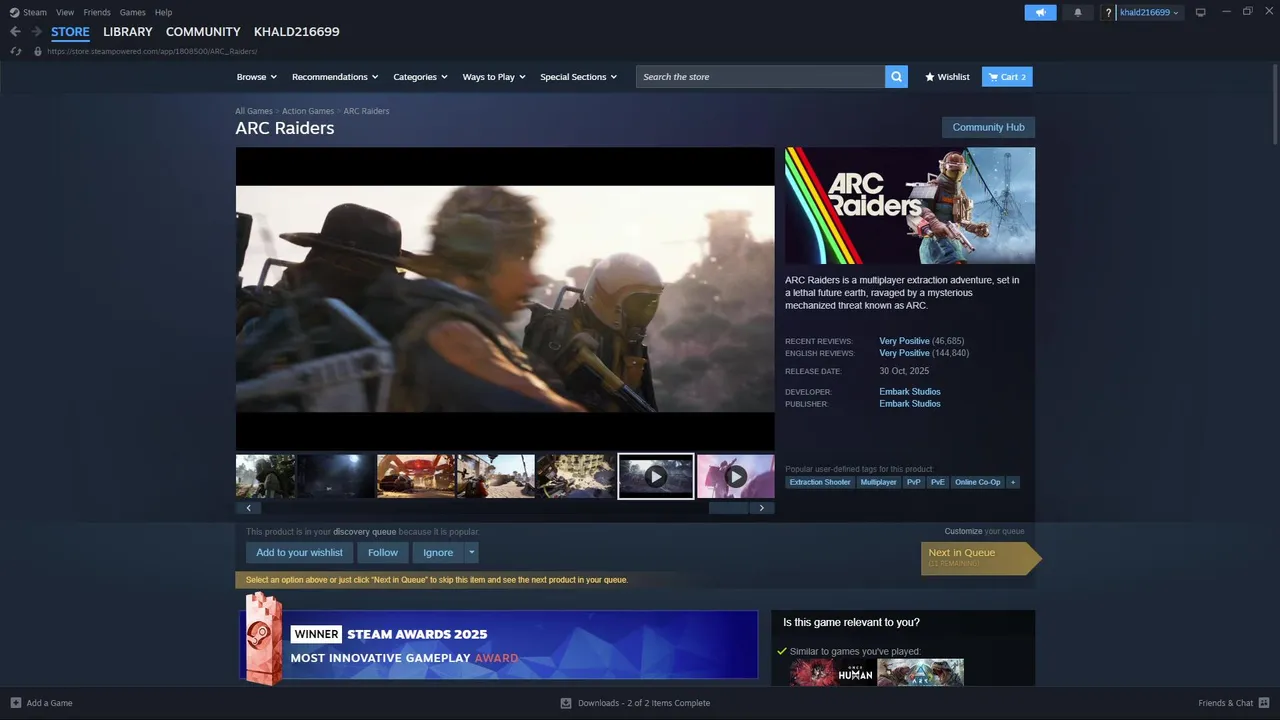Viewport: 1280px width, 720px height.
Task: Click the question mark help icon
Action: click(1108, 13)
